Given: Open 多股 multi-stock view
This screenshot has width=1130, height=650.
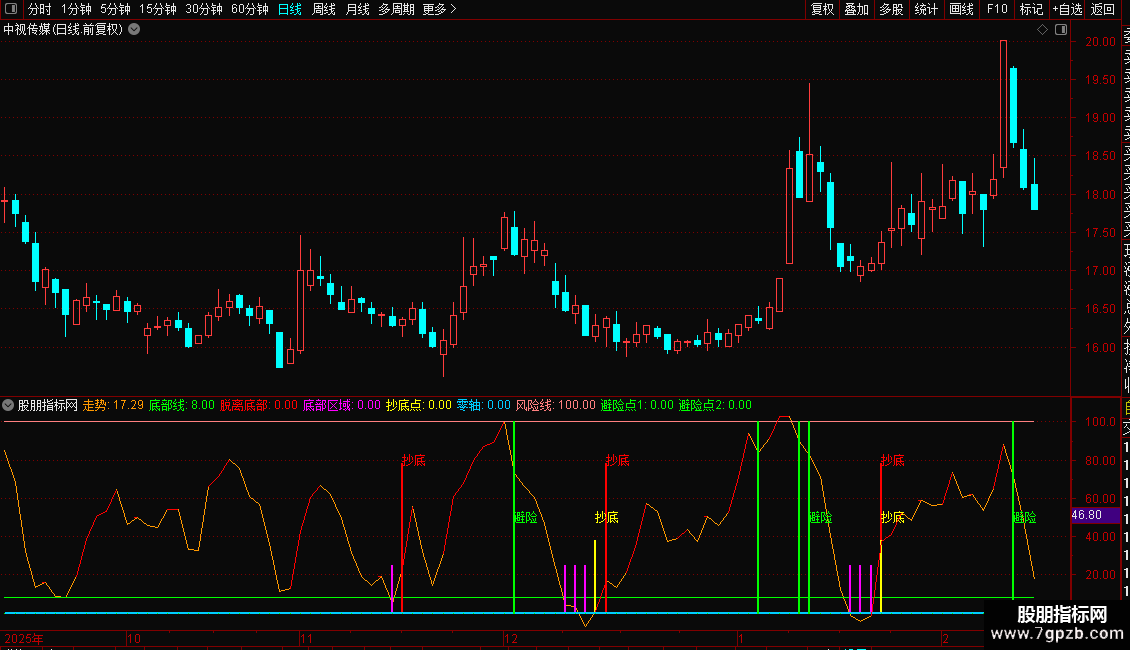Looking at the screenshot, I should (x=891, y=9).
